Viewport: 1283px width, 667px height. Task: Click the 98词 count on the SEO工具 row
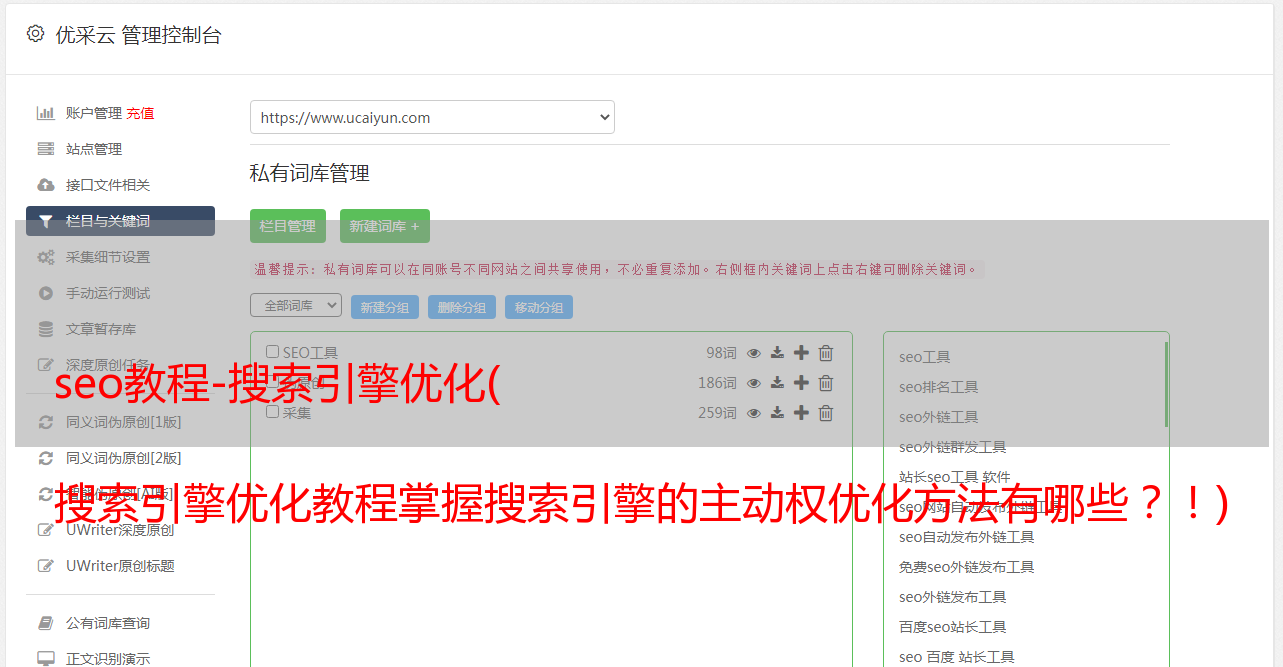pyautogui.click(x=721, y=353)
